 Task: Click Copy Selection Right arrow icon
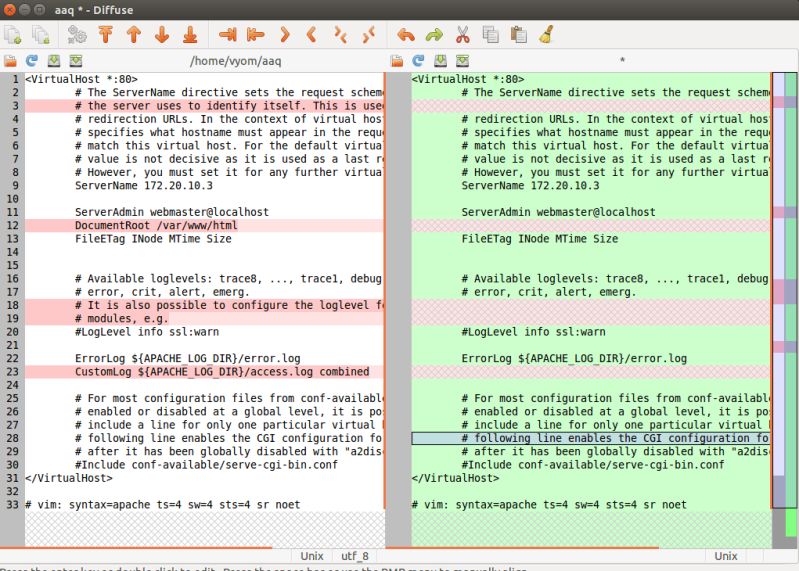pyautogui.click(x=228, y=35)
